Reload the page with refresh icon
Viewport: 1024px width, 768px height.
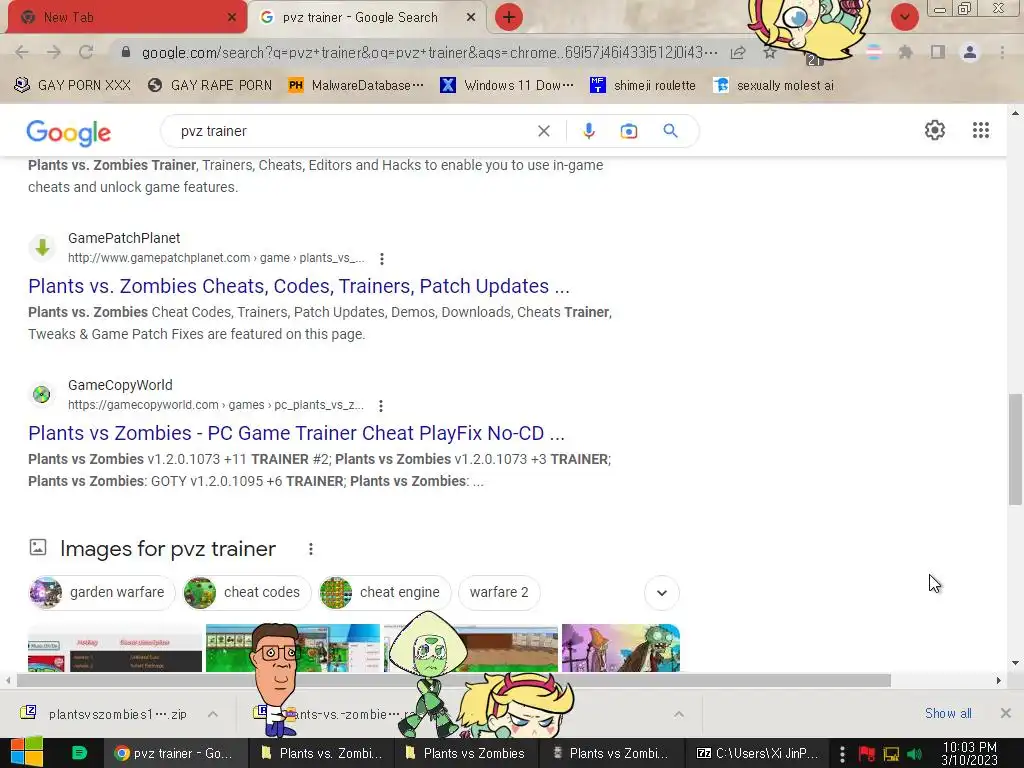[86, 52]
